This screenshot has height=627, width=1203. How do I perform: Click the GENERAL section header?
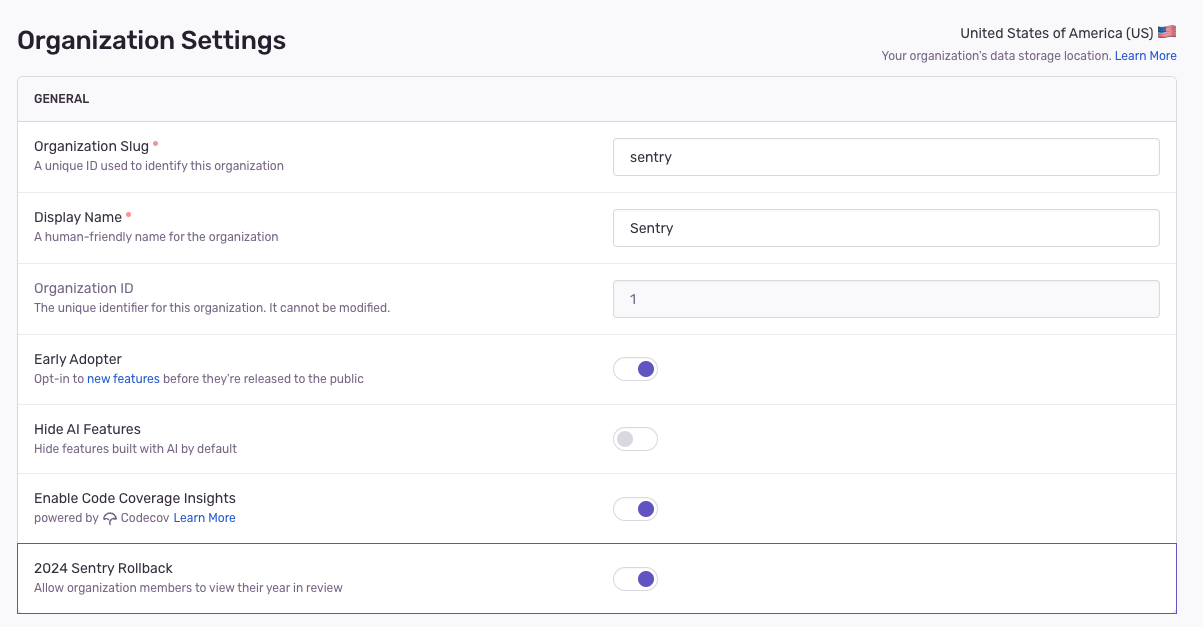coord(62,99)
